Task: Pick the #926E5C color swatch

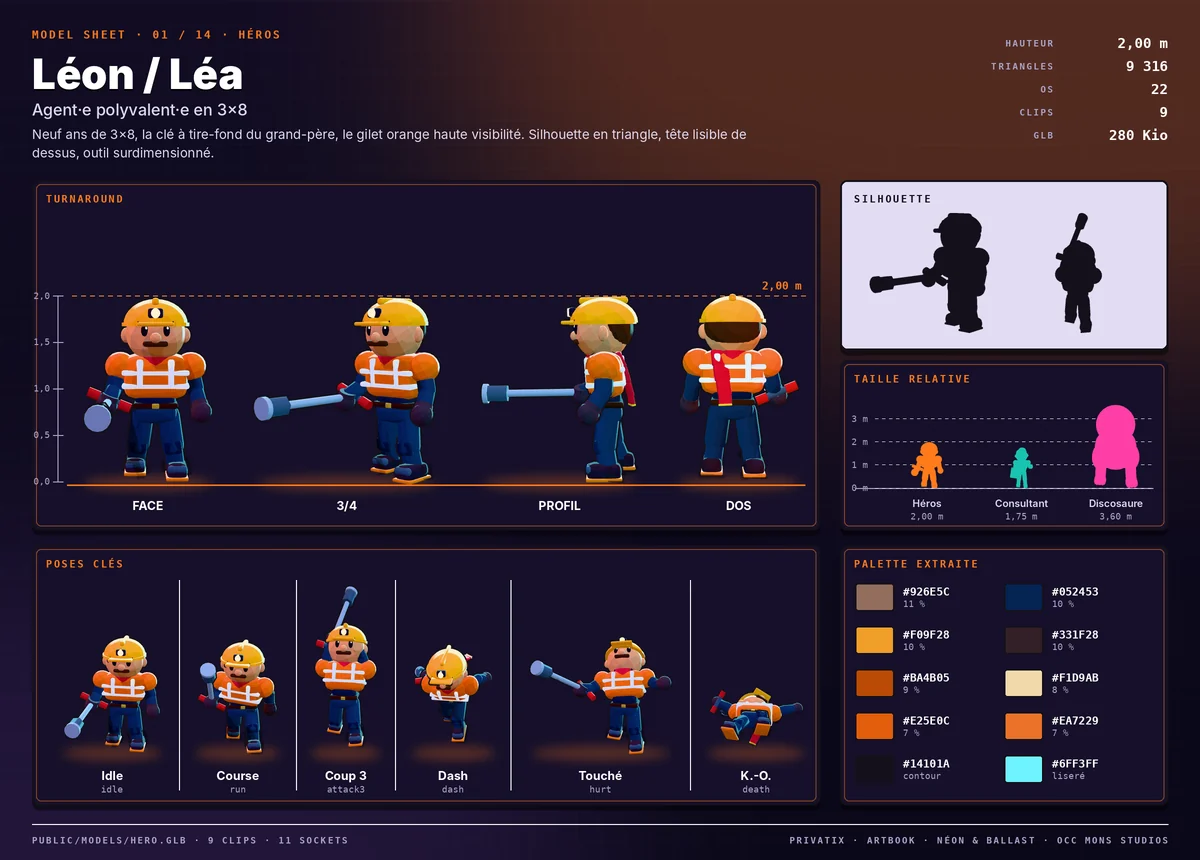Action: point(874,597)
